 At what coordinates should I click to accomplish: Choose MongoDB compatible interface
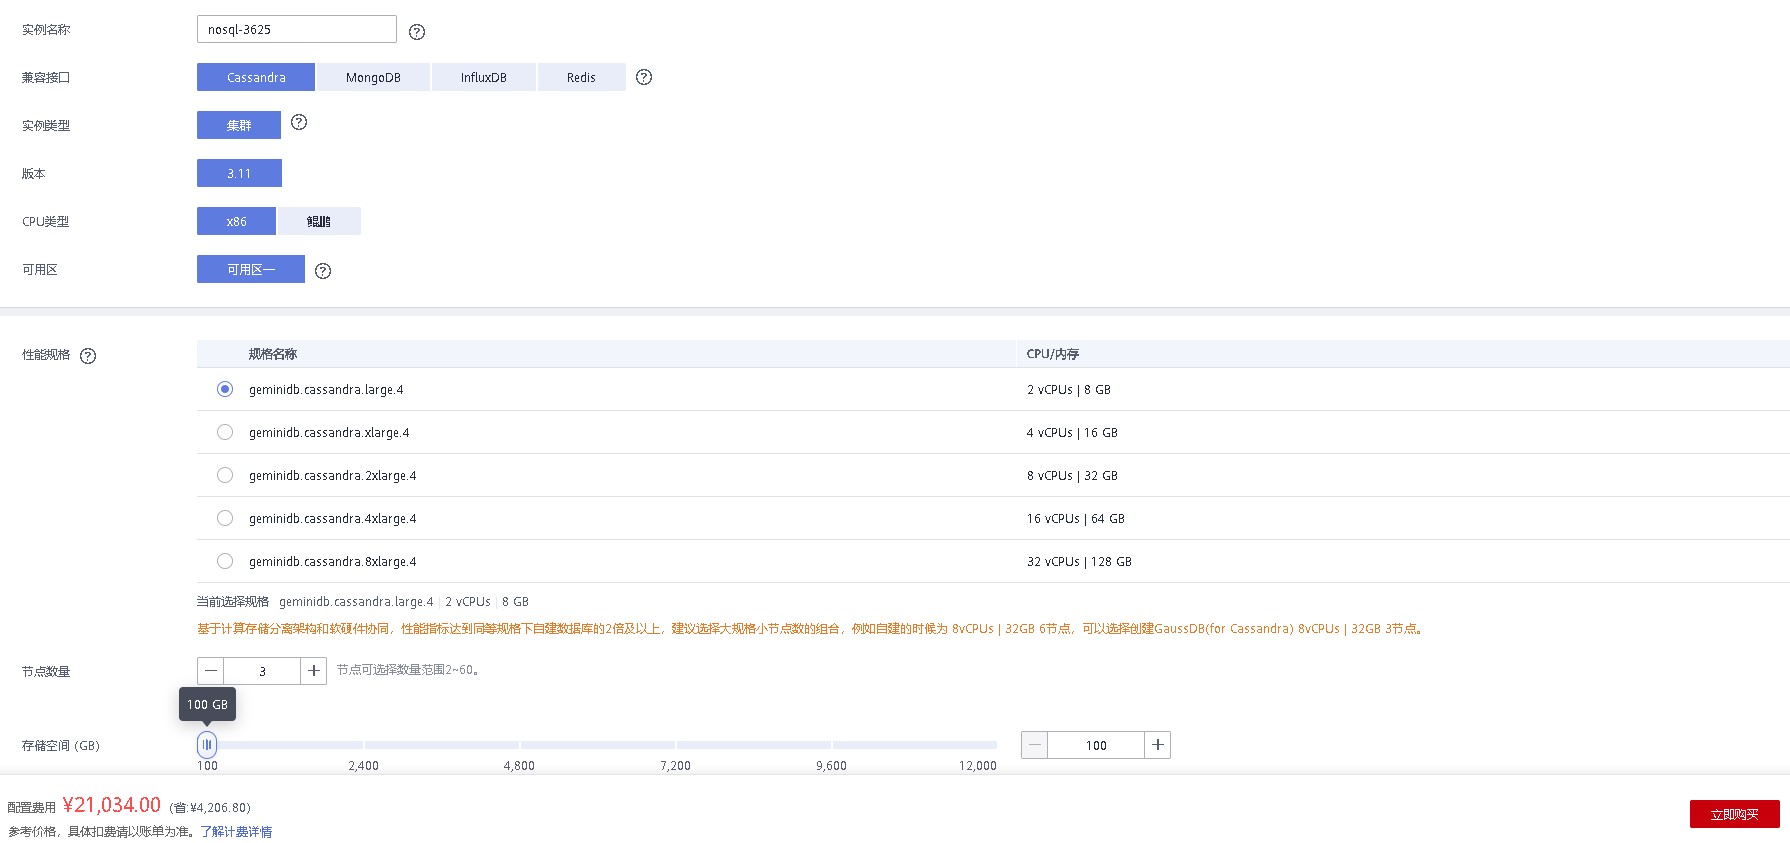[x=373, y=77]
